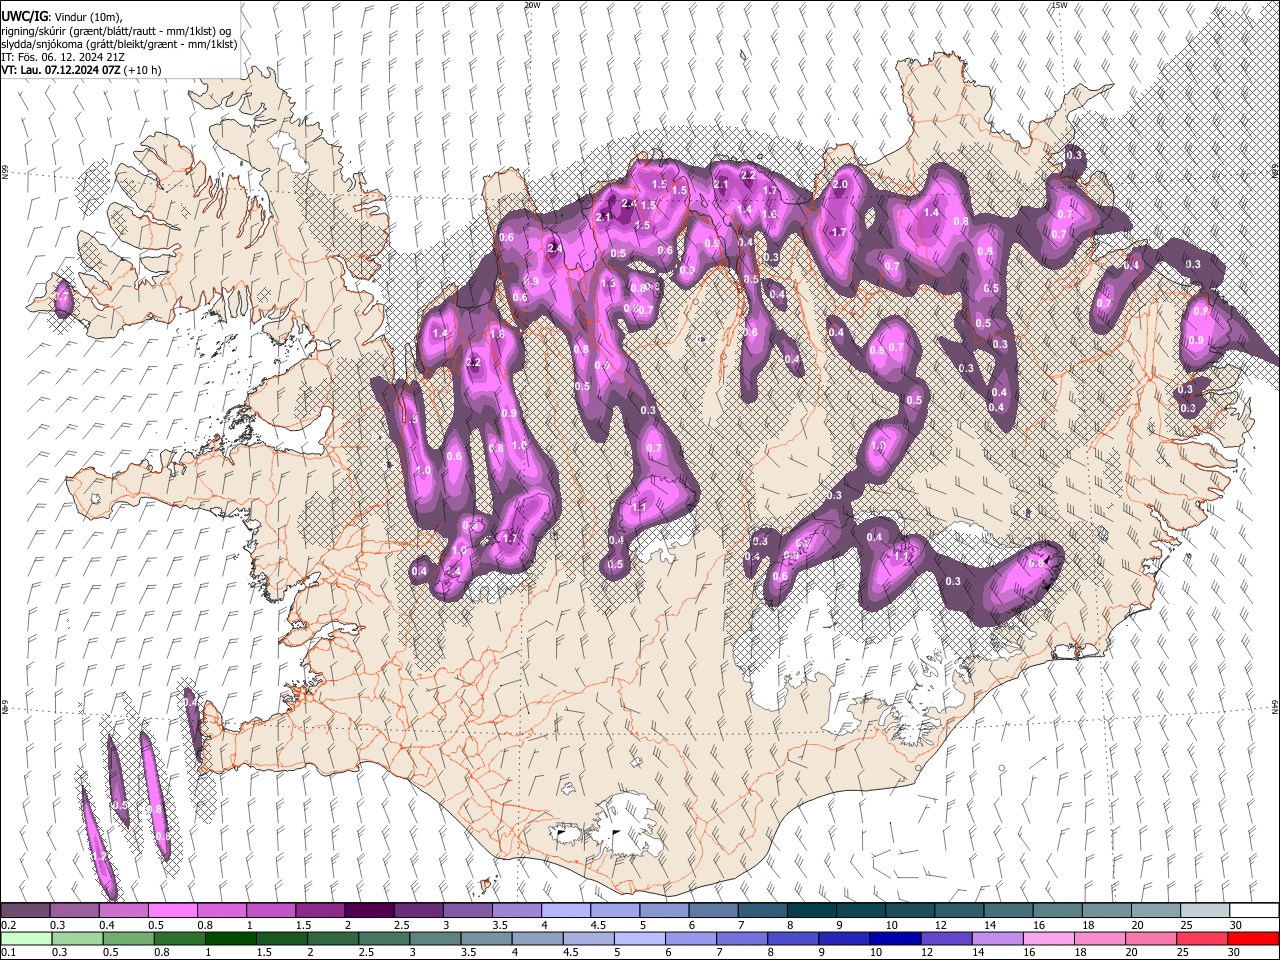Select the dark purple snow swatch from 2 to 2.5
Viewport: 1280px width, 960px height.
[369, 911]
